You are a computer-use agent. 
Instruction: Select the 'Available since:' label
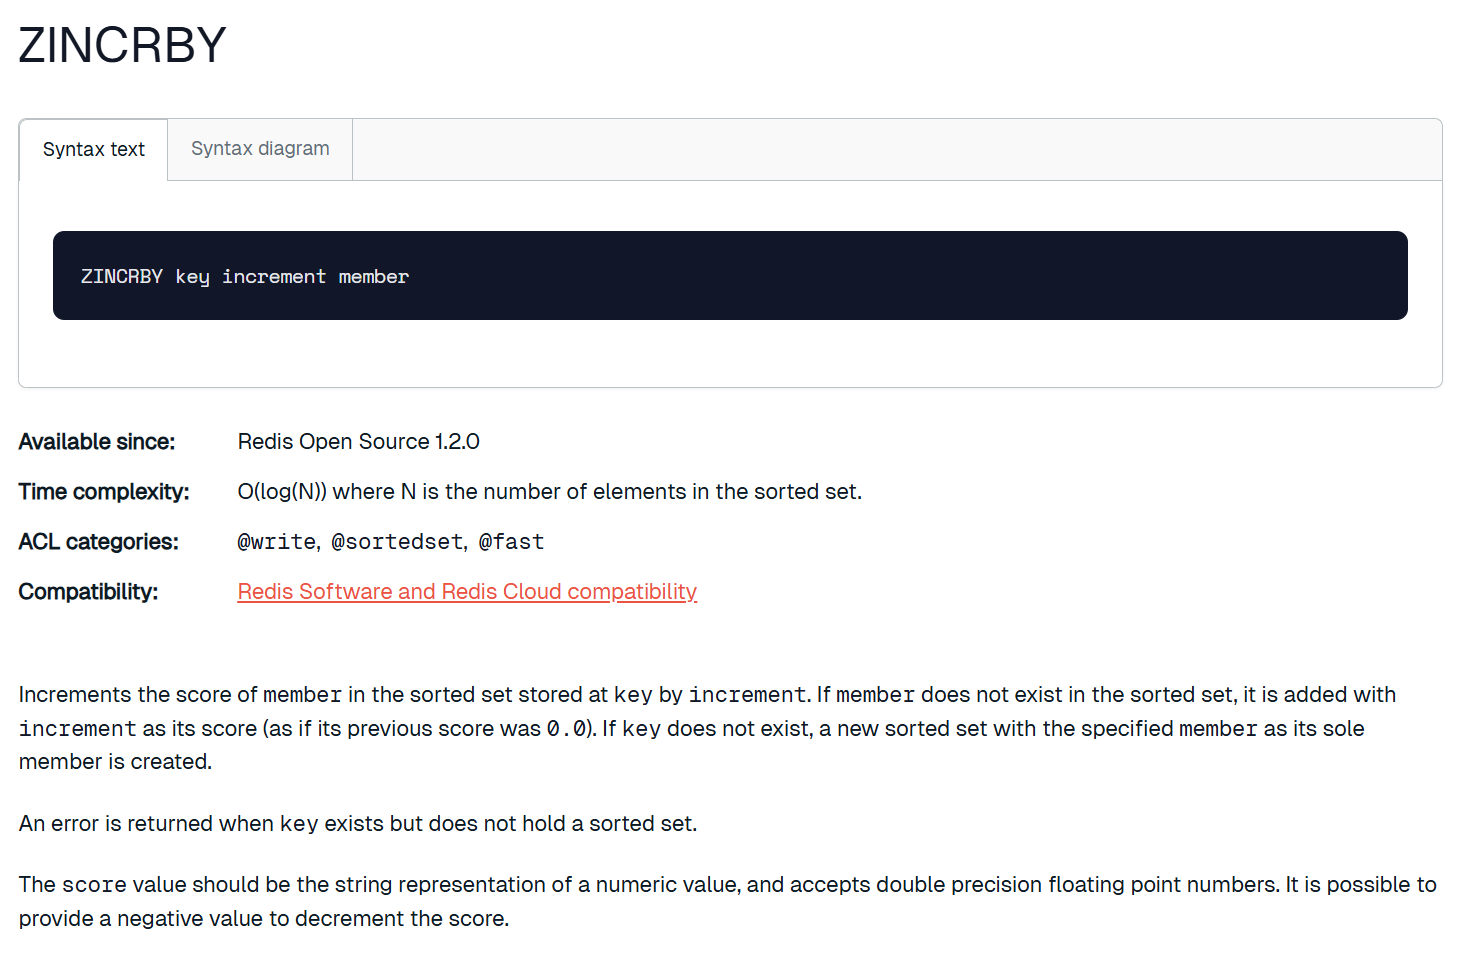click(x=97, y=442)
